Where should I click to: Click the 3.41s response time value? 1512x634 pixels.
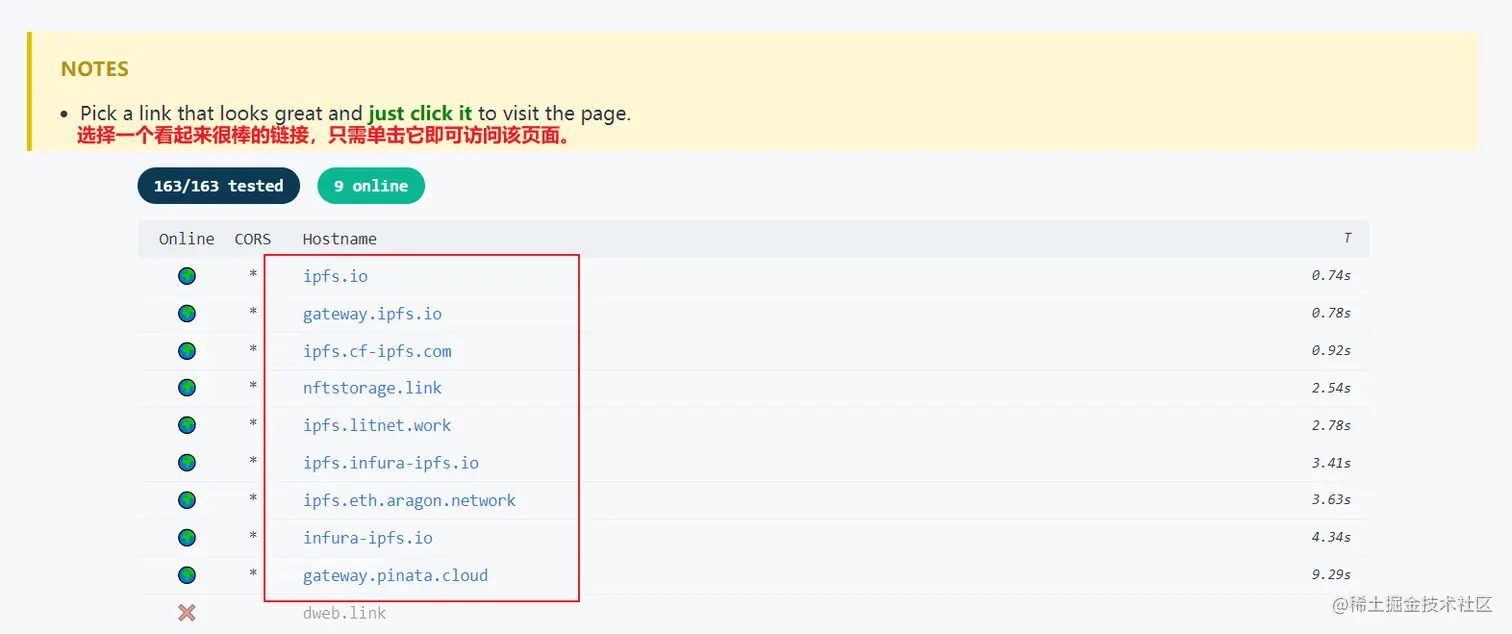[x=1331, y=463]
